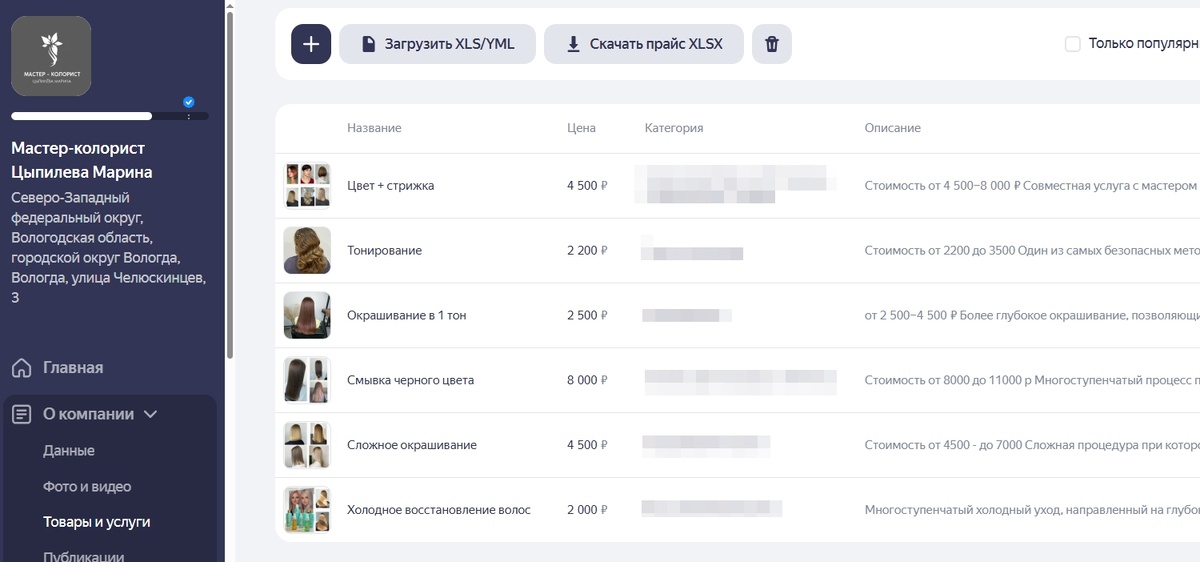Open the Цвет + стрижка thumbnail

coord(307,186)
